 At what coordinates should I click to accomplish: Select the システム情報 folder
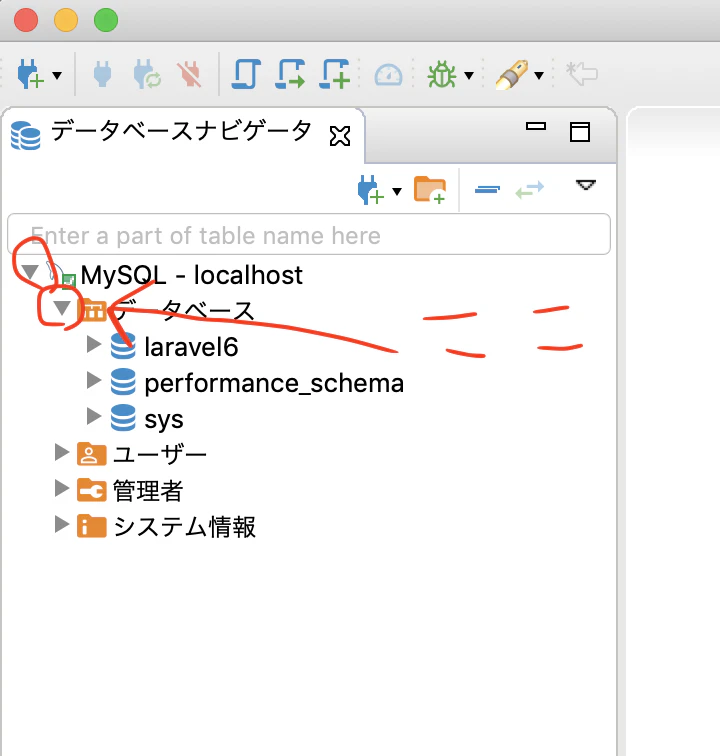click(x=184, y=527)
